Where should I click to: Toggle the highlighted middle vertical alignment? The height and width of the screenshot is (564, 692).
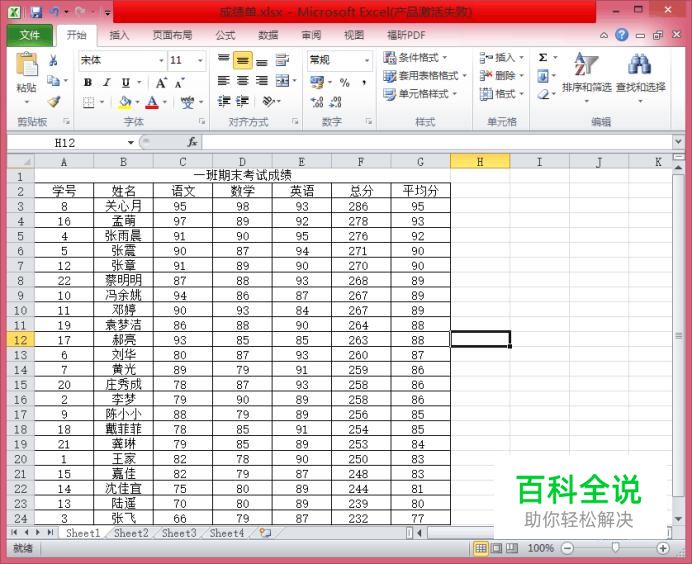(243, 60)
